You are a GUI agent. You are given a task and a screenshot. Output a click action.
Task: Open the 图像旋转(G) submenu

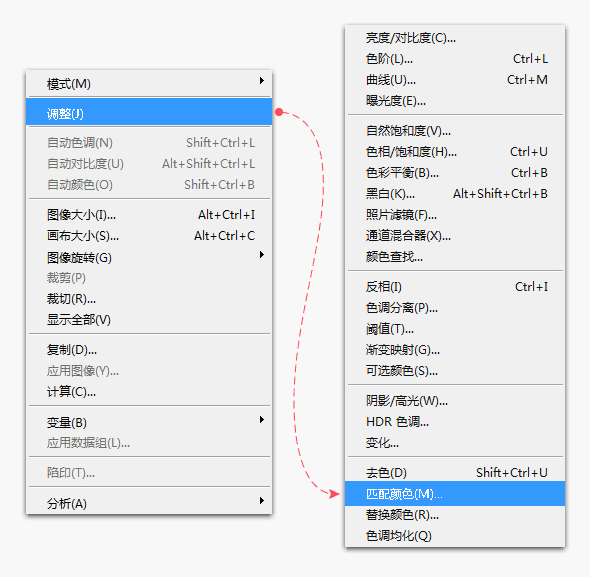pos(149,257)
